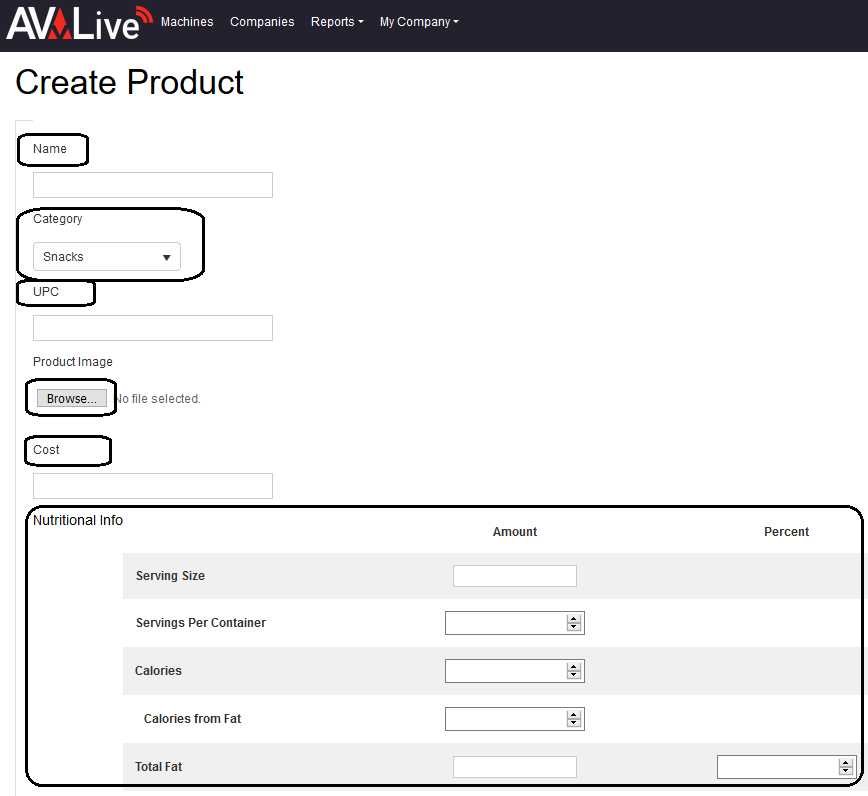Click the Percent column header
The height and width of the screenshot is (796, 868).
786,531
